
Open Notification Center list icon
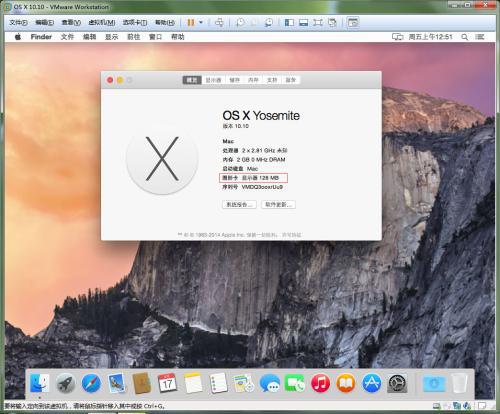click(x=480, y=37)
